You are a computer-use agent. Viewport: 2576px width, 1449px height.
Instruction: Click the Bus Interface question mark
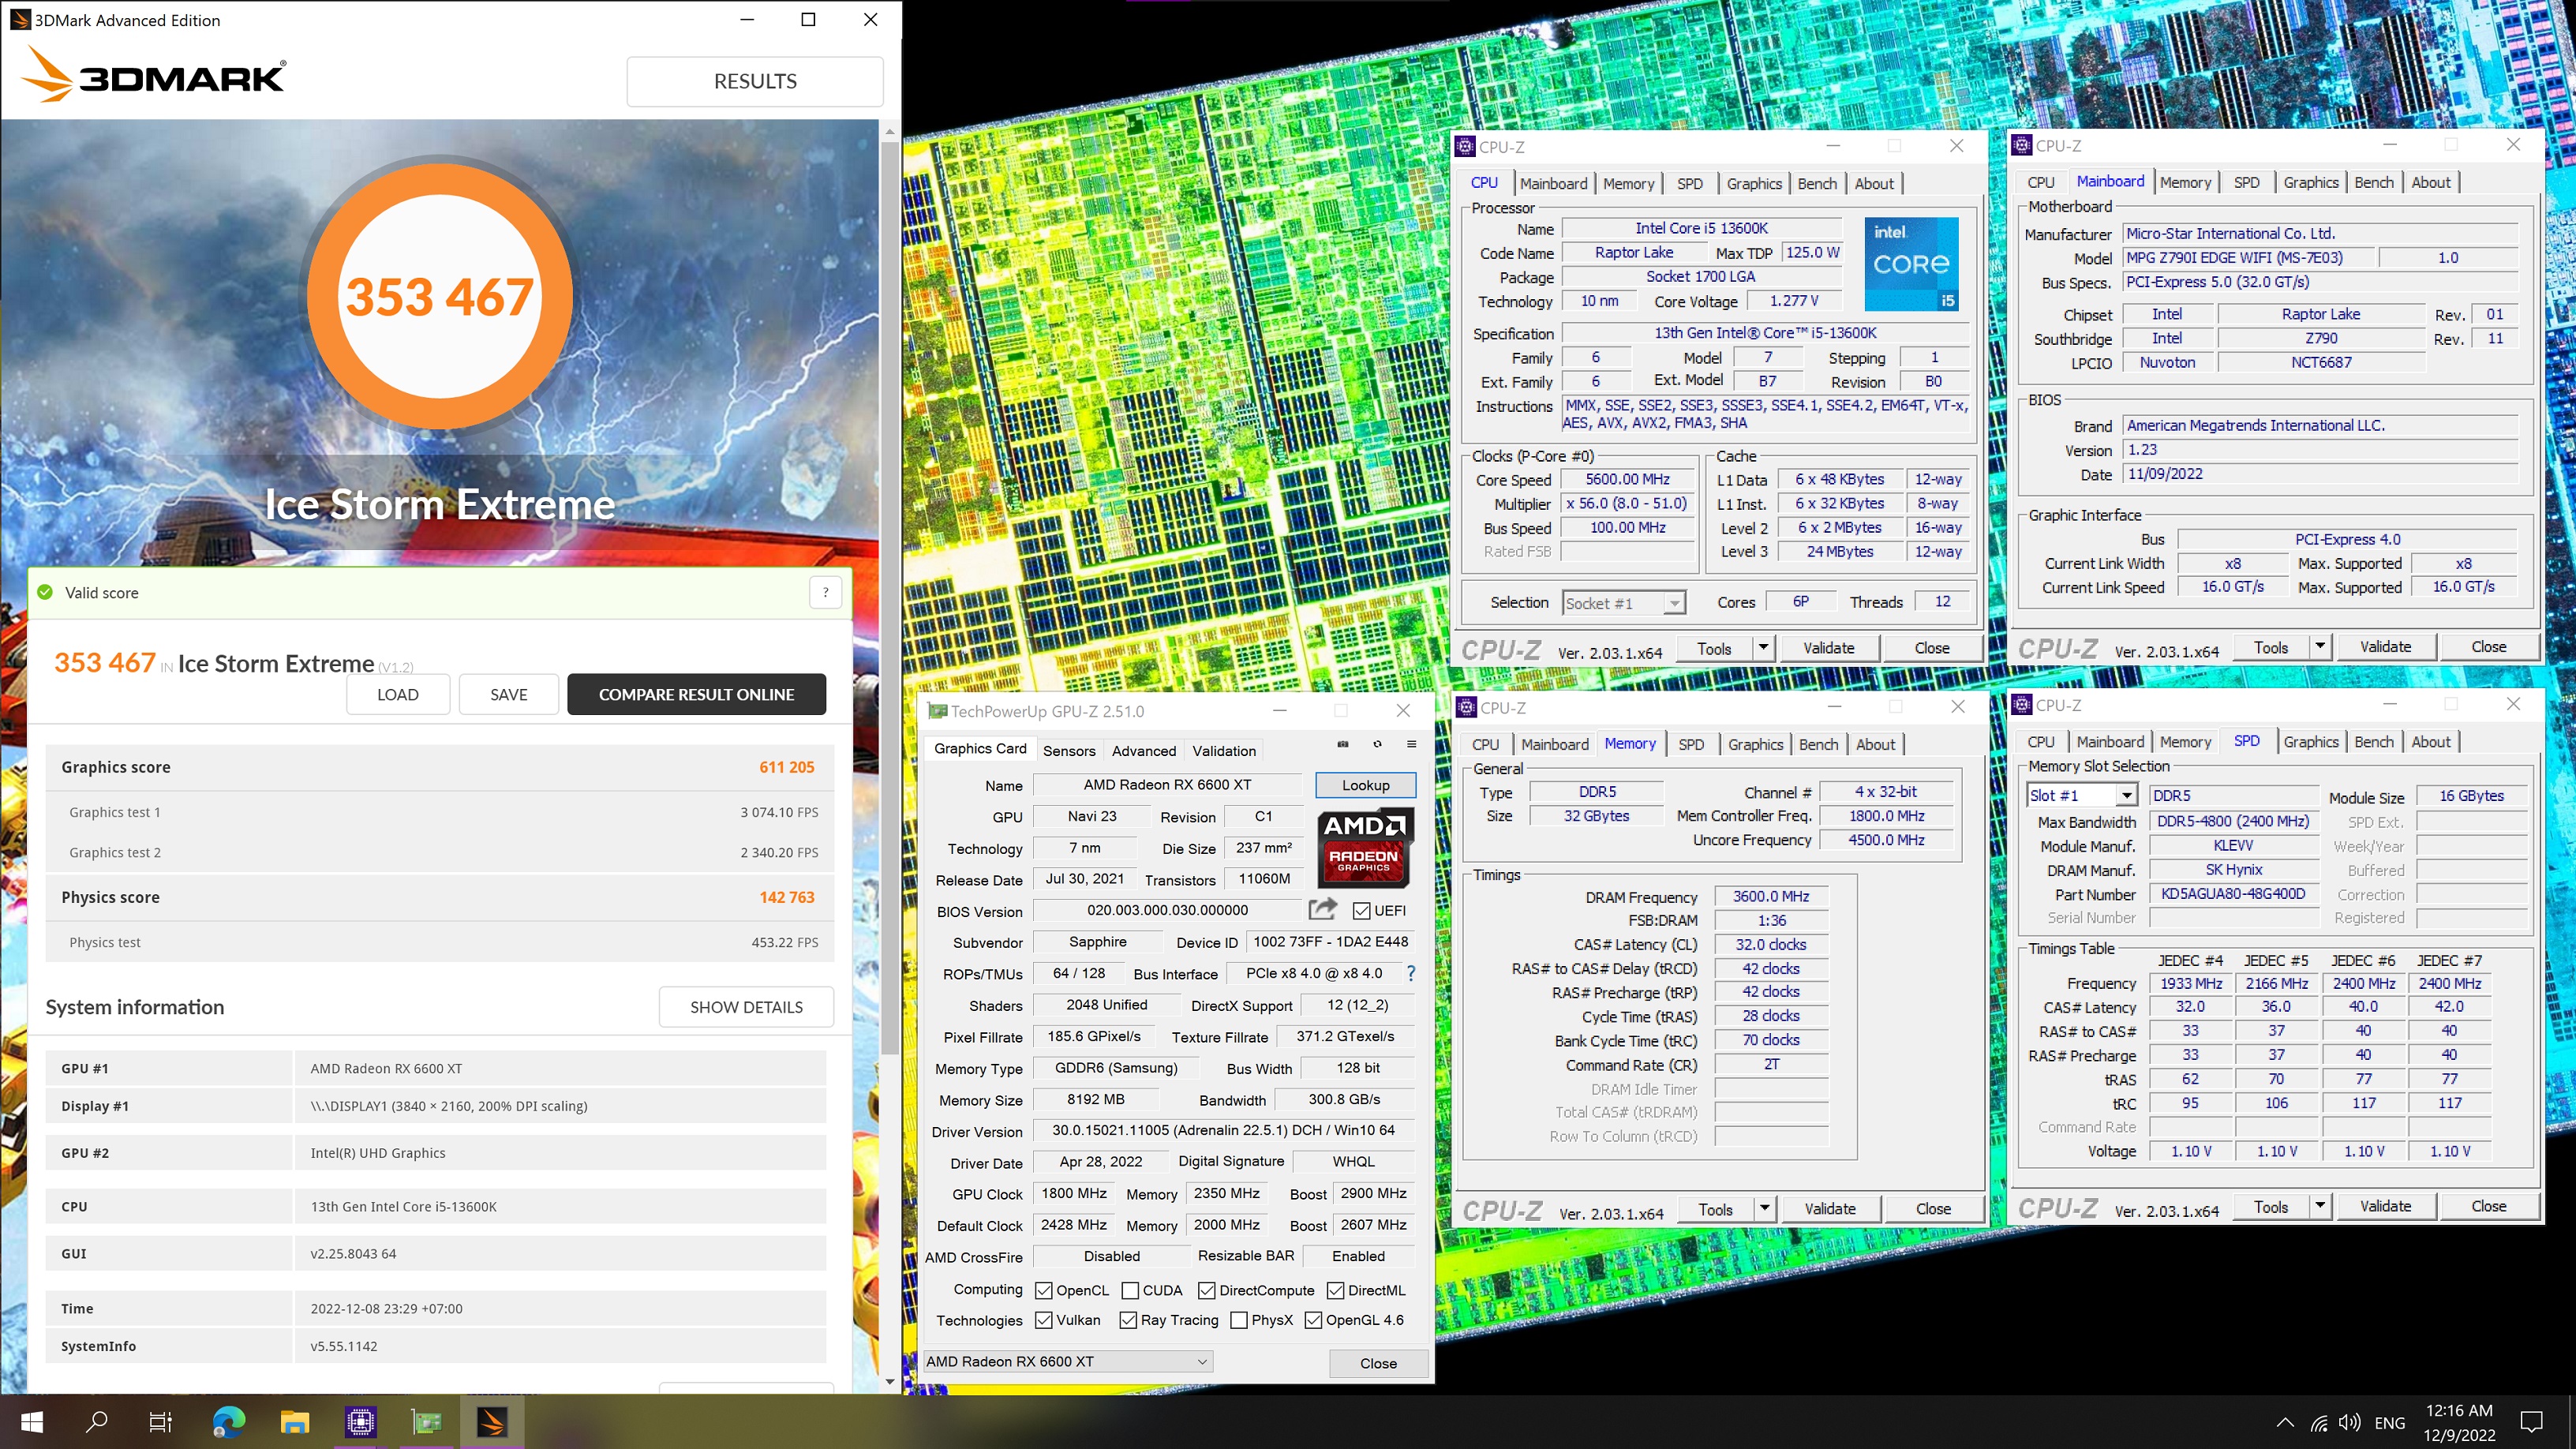[1411, 973]
